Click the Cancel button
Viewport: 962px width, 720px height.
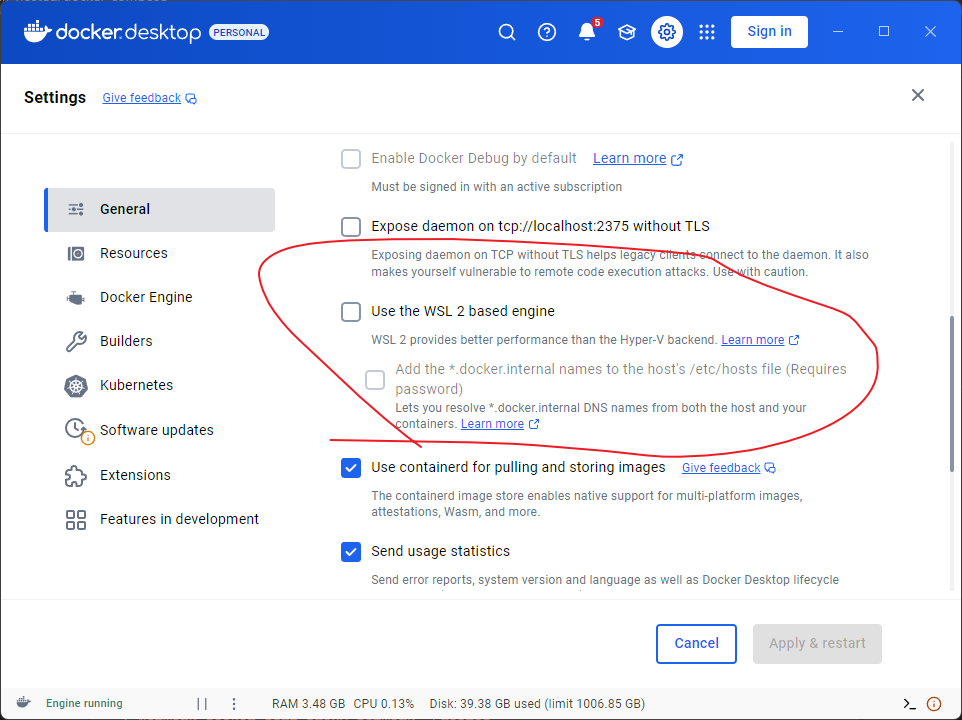[696, 643]
